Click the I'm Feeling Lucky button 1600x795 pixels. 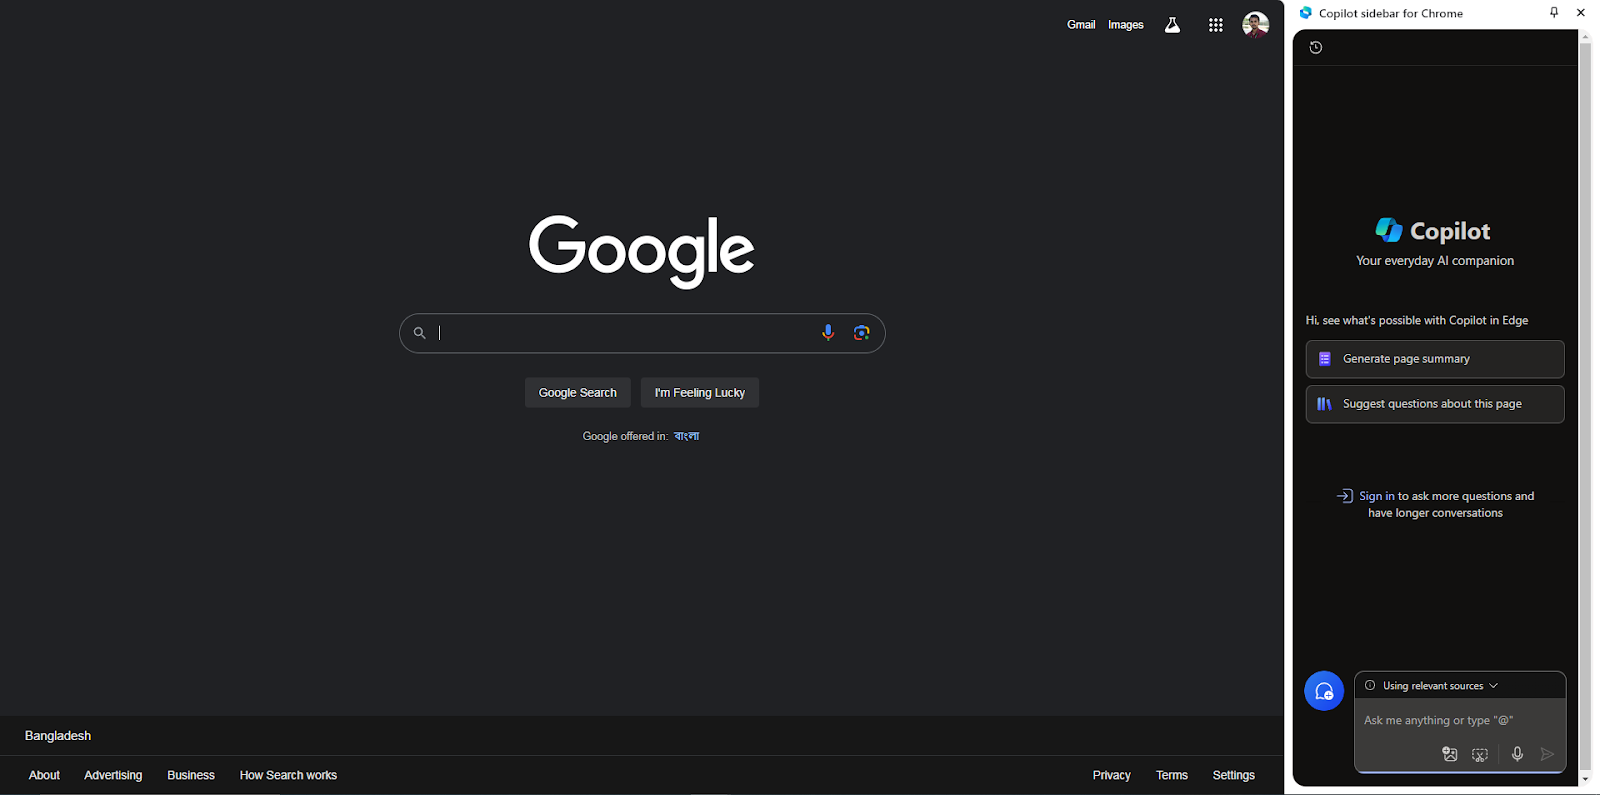click(700, 393)
